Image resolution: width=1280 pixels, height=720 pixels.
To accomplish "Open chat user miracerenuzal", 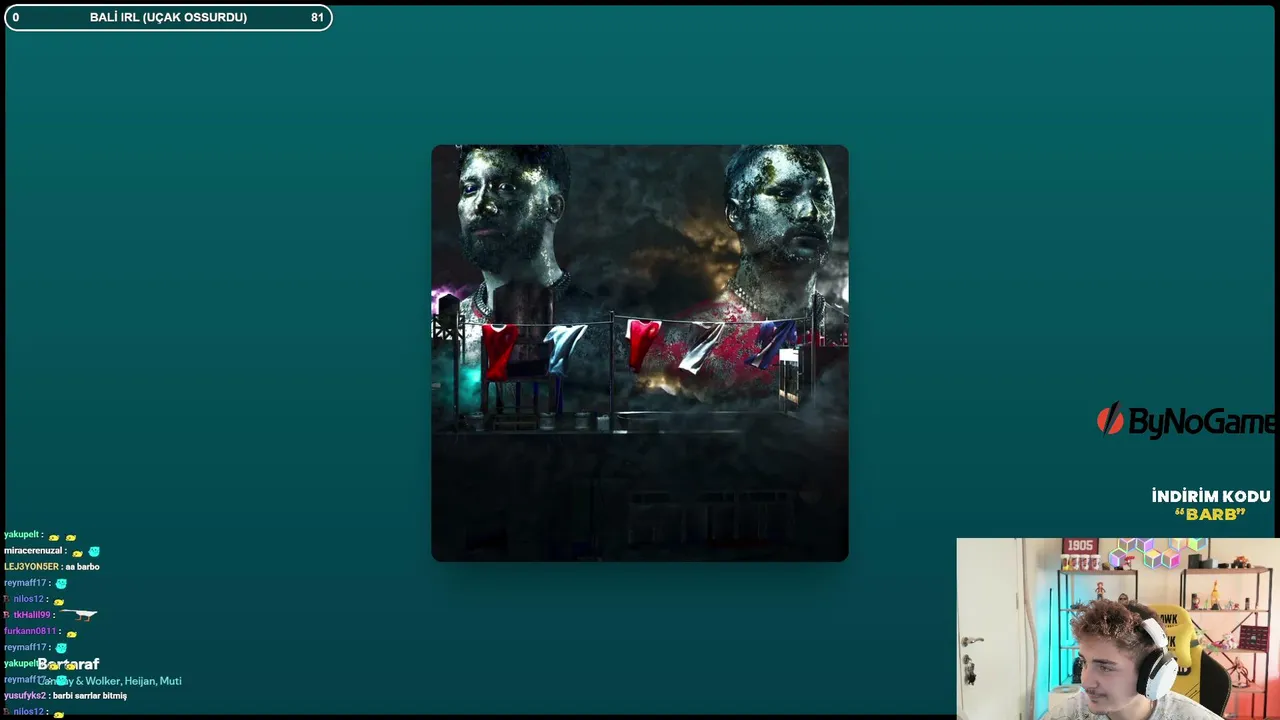I will (35, 551).
